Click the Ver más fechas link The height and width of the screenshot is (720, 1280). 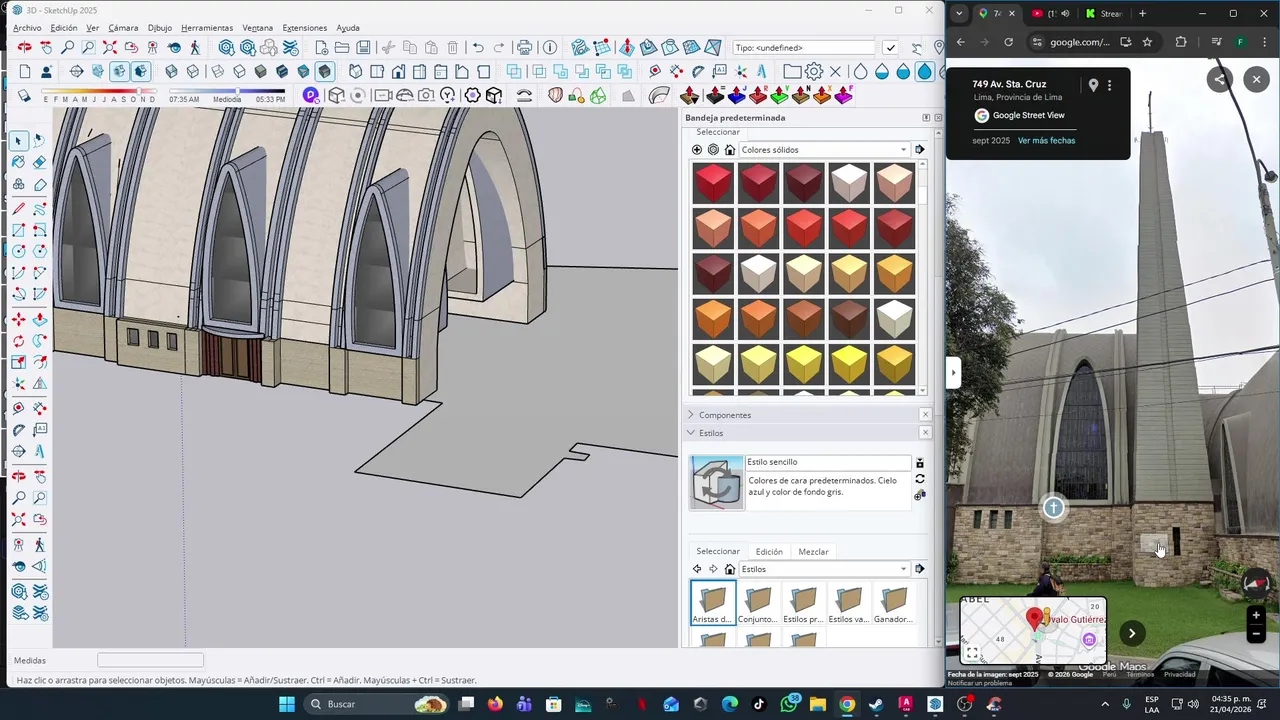point(1046,140)
